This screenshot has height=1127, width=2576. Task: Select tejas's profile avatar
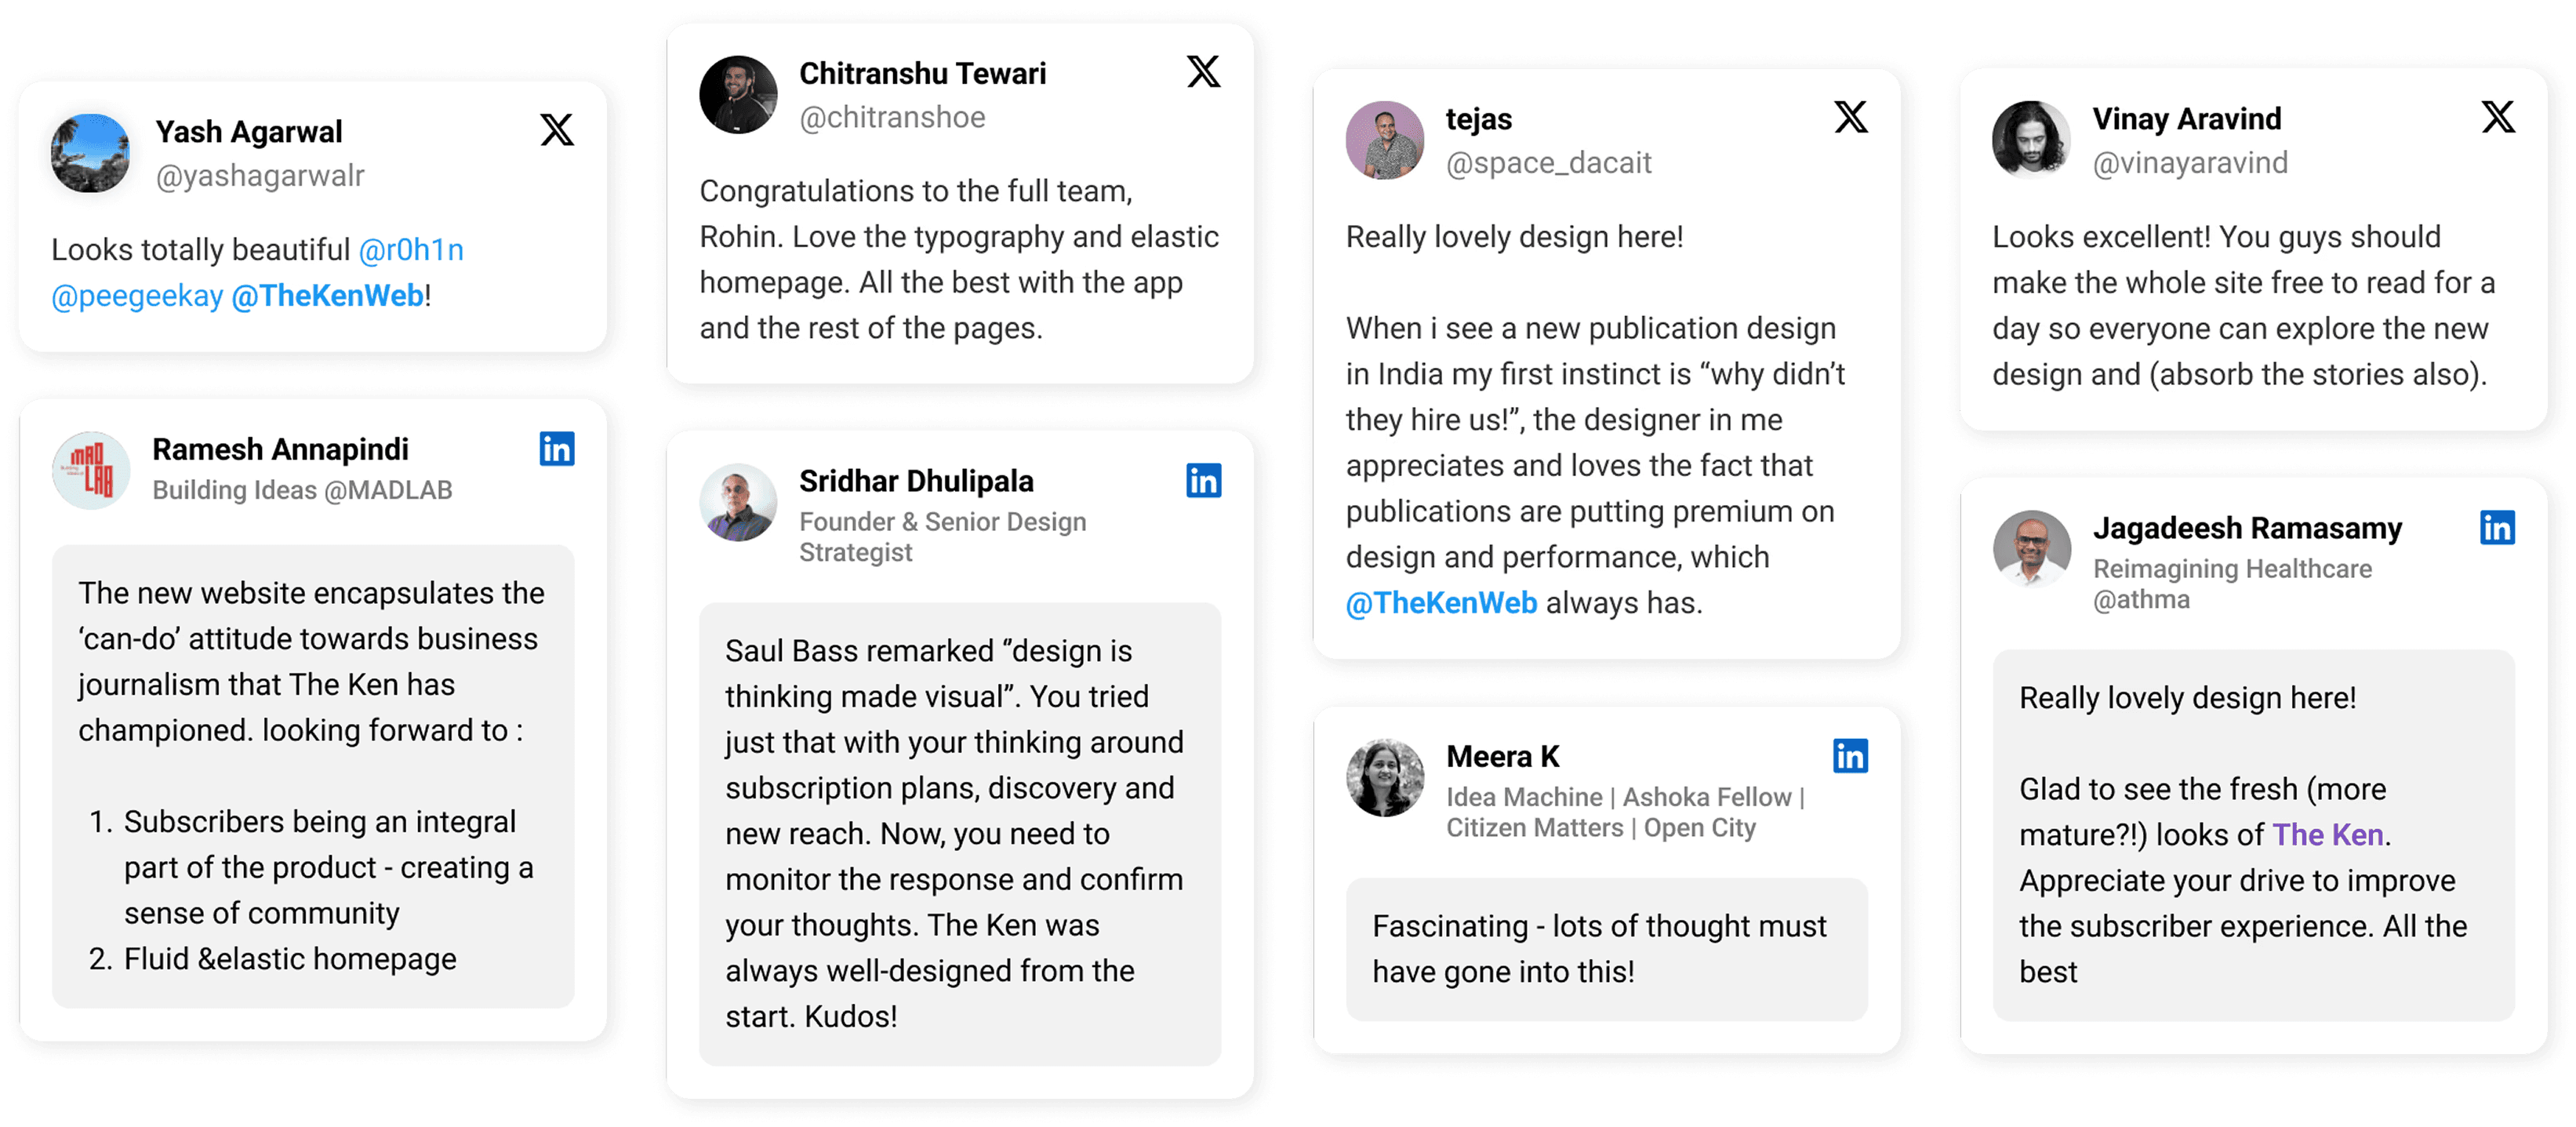point(1385,140)
